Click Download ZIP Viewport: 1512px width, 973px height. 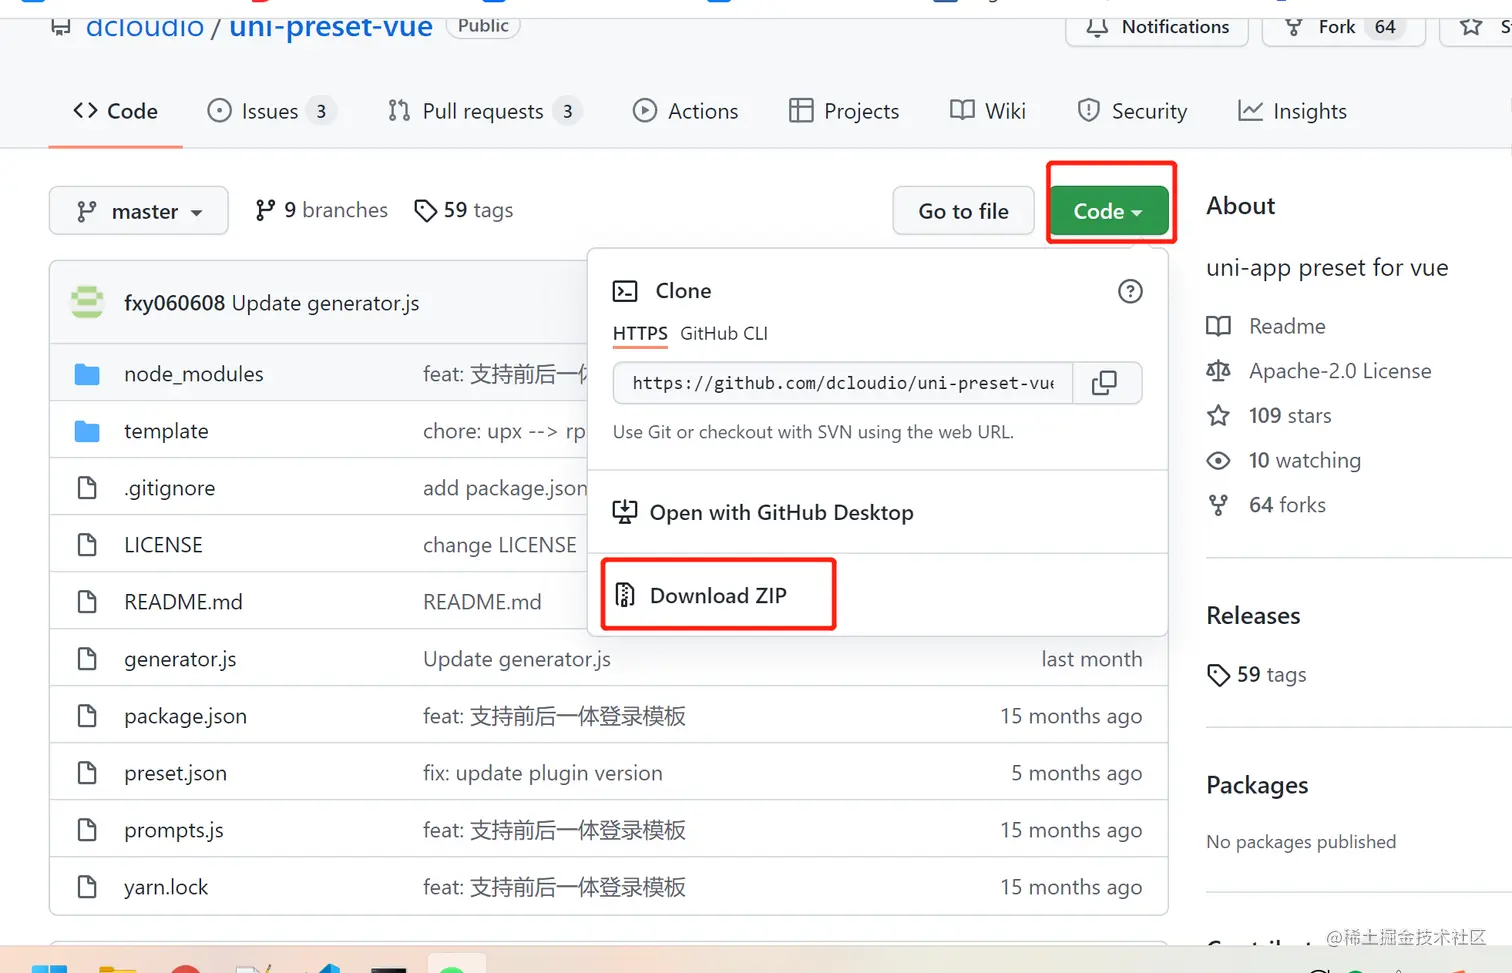[718, 595]
